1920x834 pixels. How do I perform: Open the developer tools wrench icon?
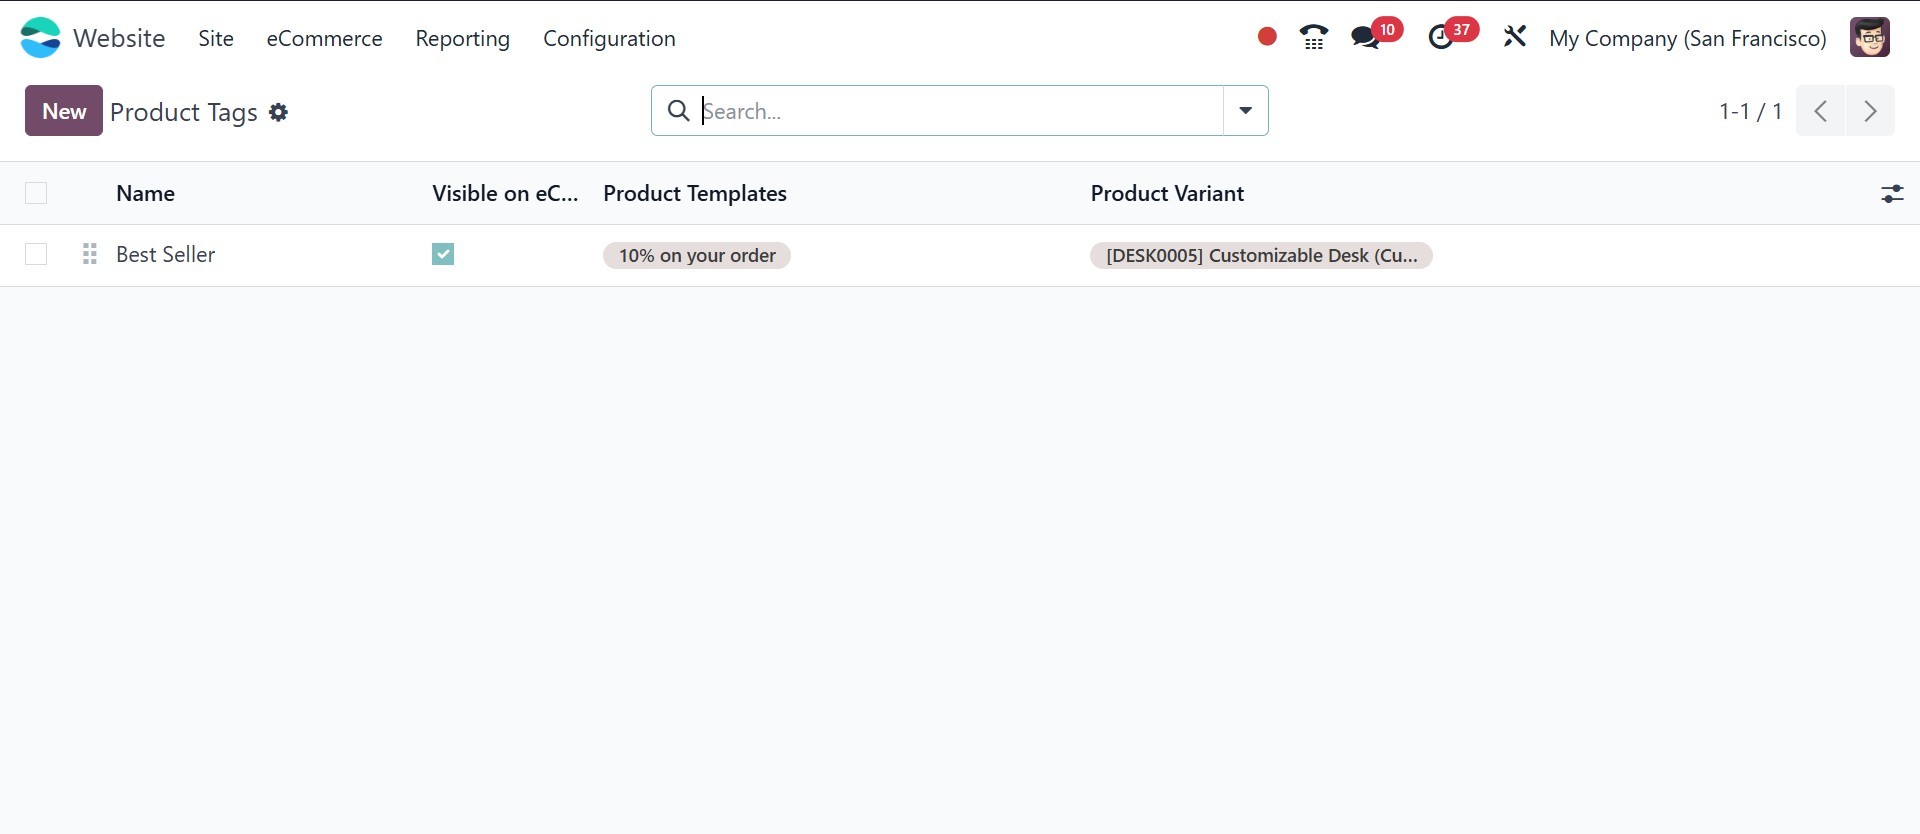tap(1515, 38)
